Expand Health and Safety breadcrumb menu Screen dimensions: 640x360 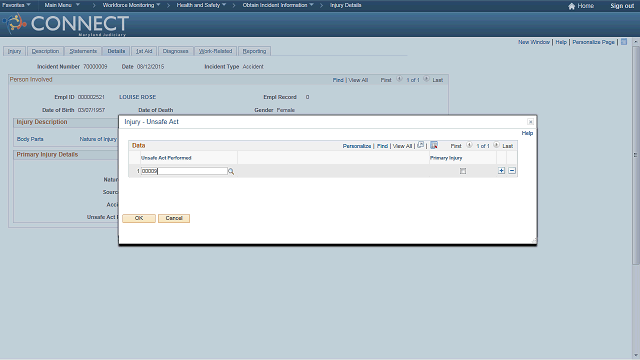201,5
